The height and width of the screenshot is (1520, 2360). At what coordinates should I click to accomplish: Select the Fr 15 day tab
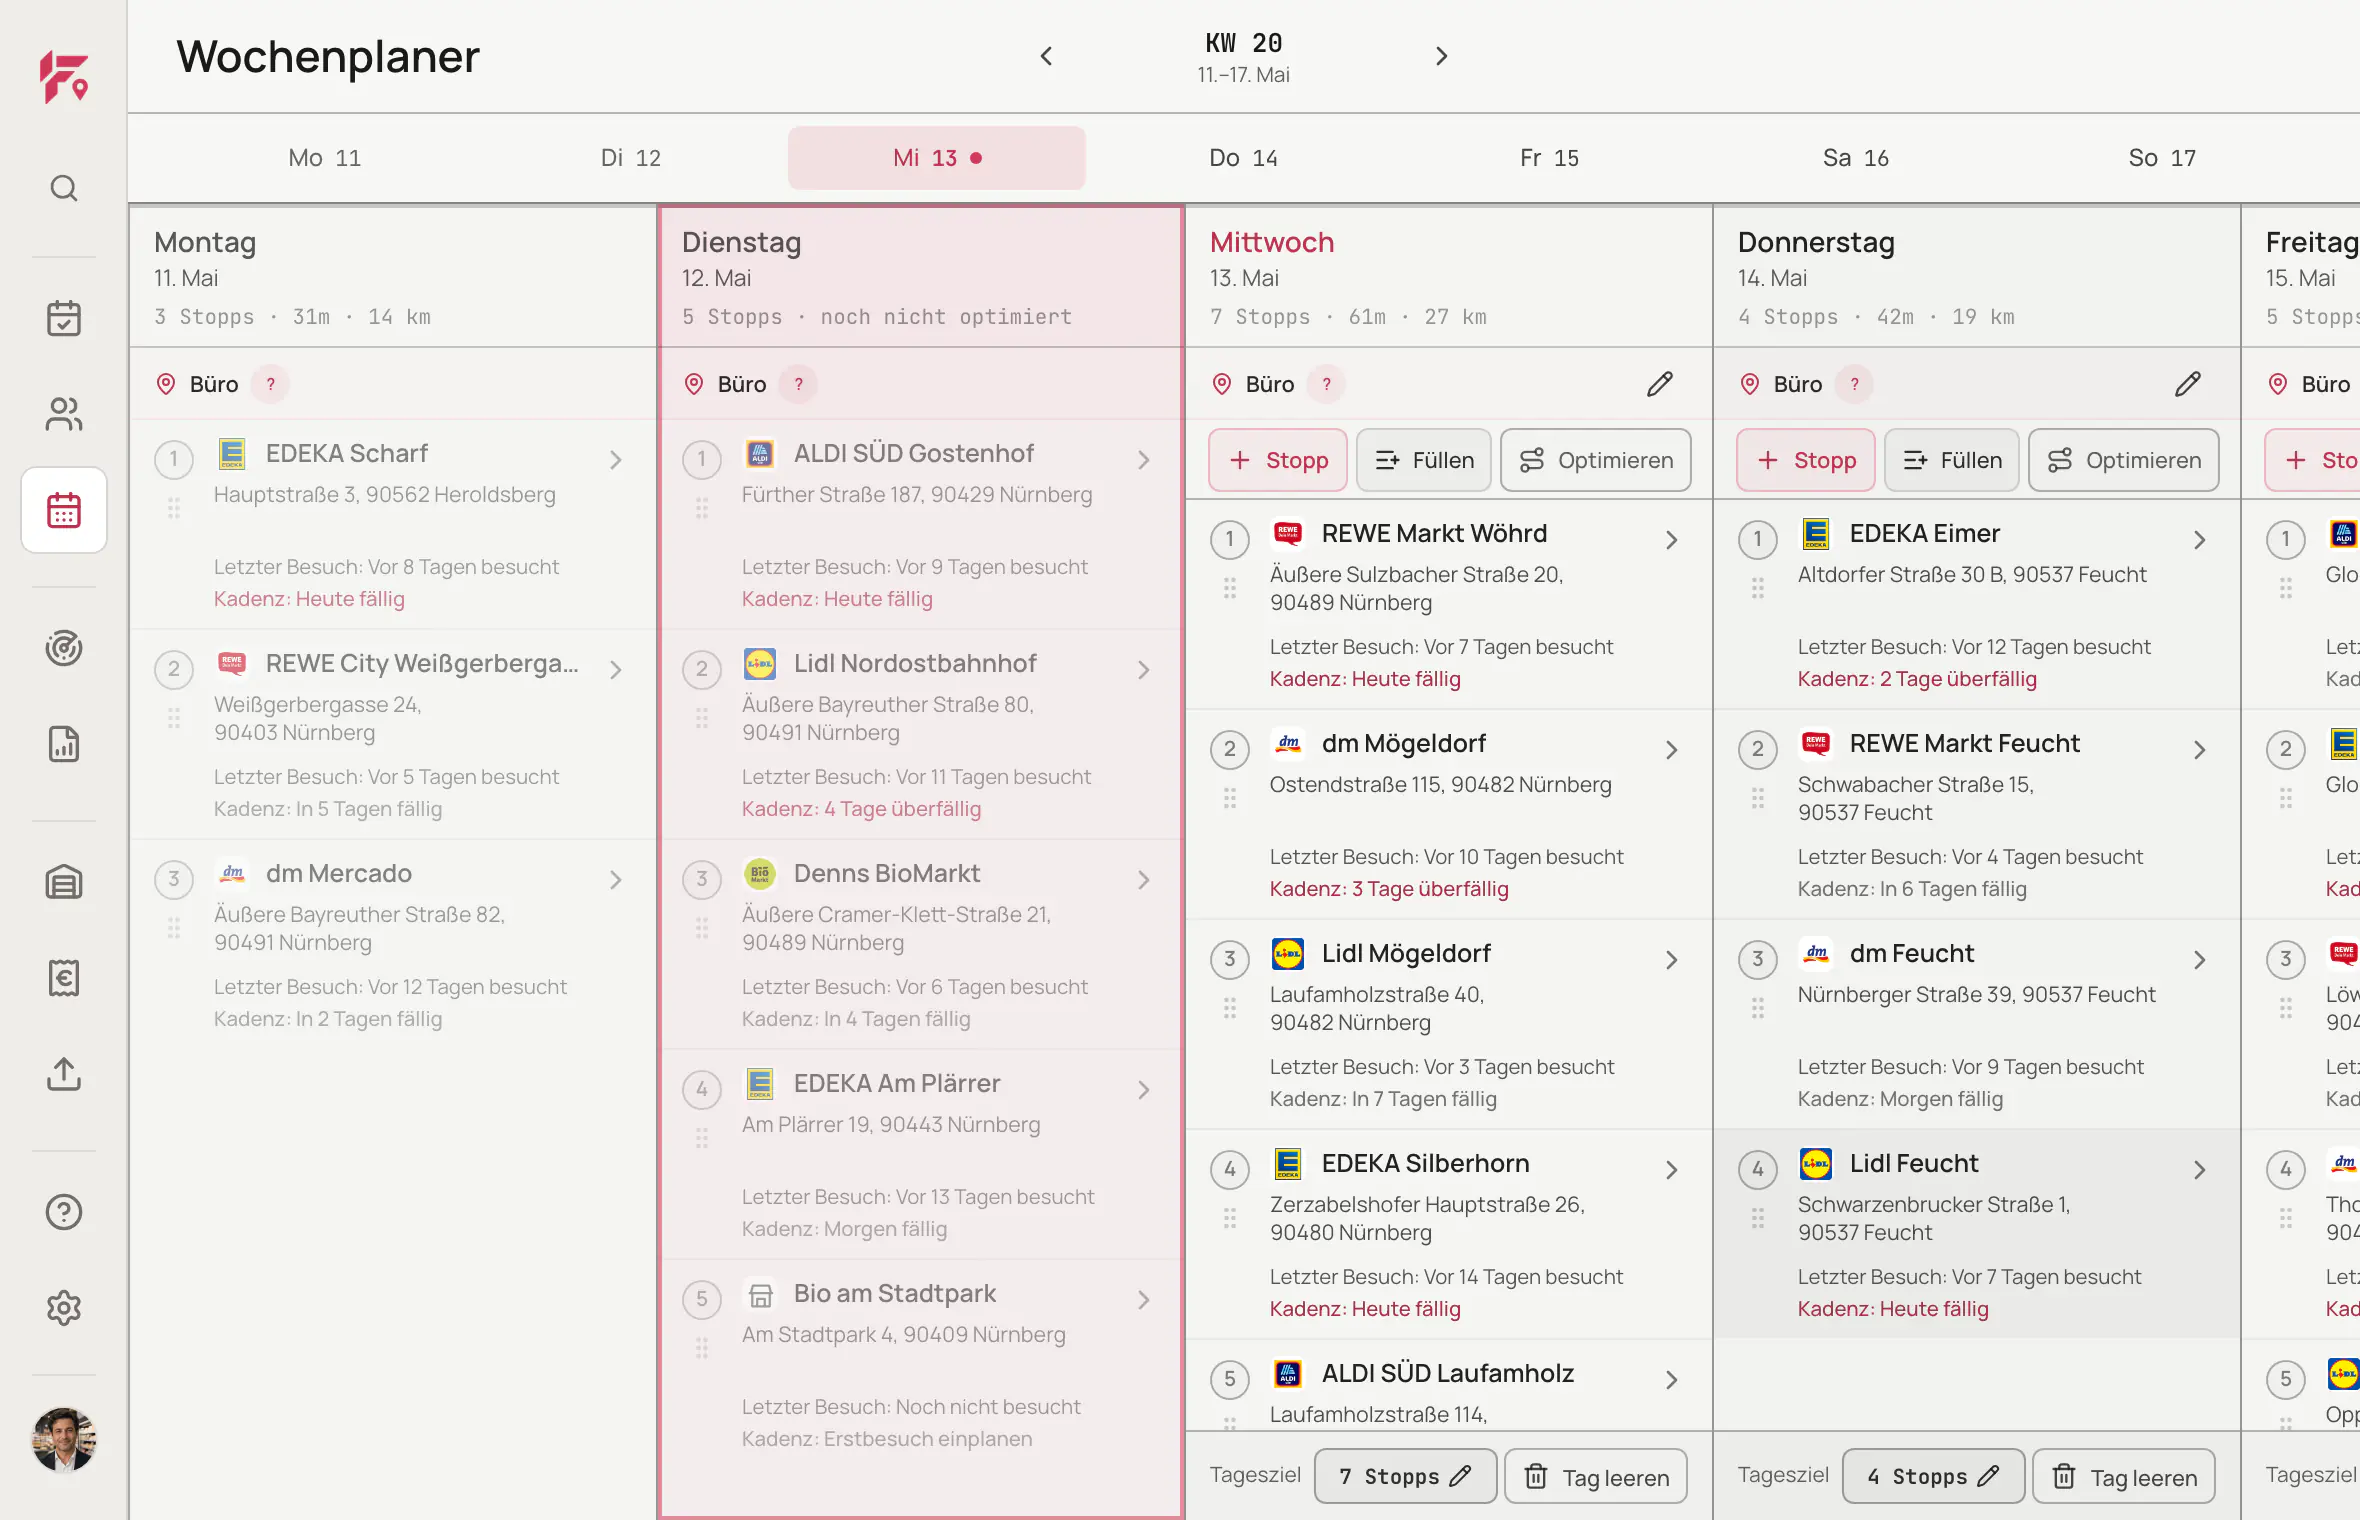[1549, 158]
